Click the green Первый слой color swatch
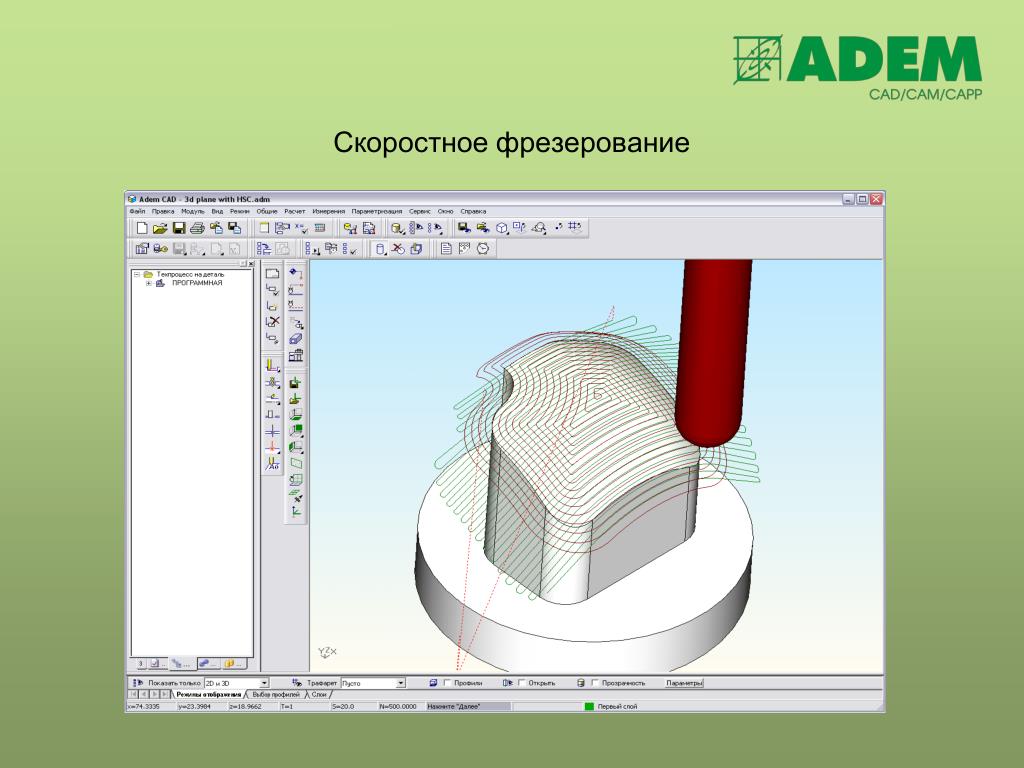Screen dimensions: 1024x768 tap(587, 703)
